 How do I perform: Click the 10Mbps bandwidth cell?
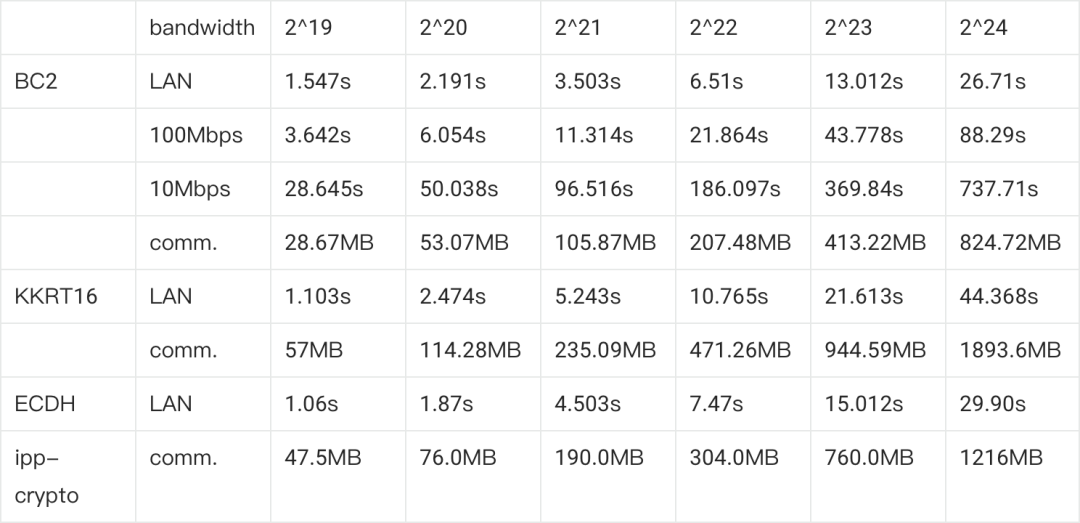click(x=190, y=189)
